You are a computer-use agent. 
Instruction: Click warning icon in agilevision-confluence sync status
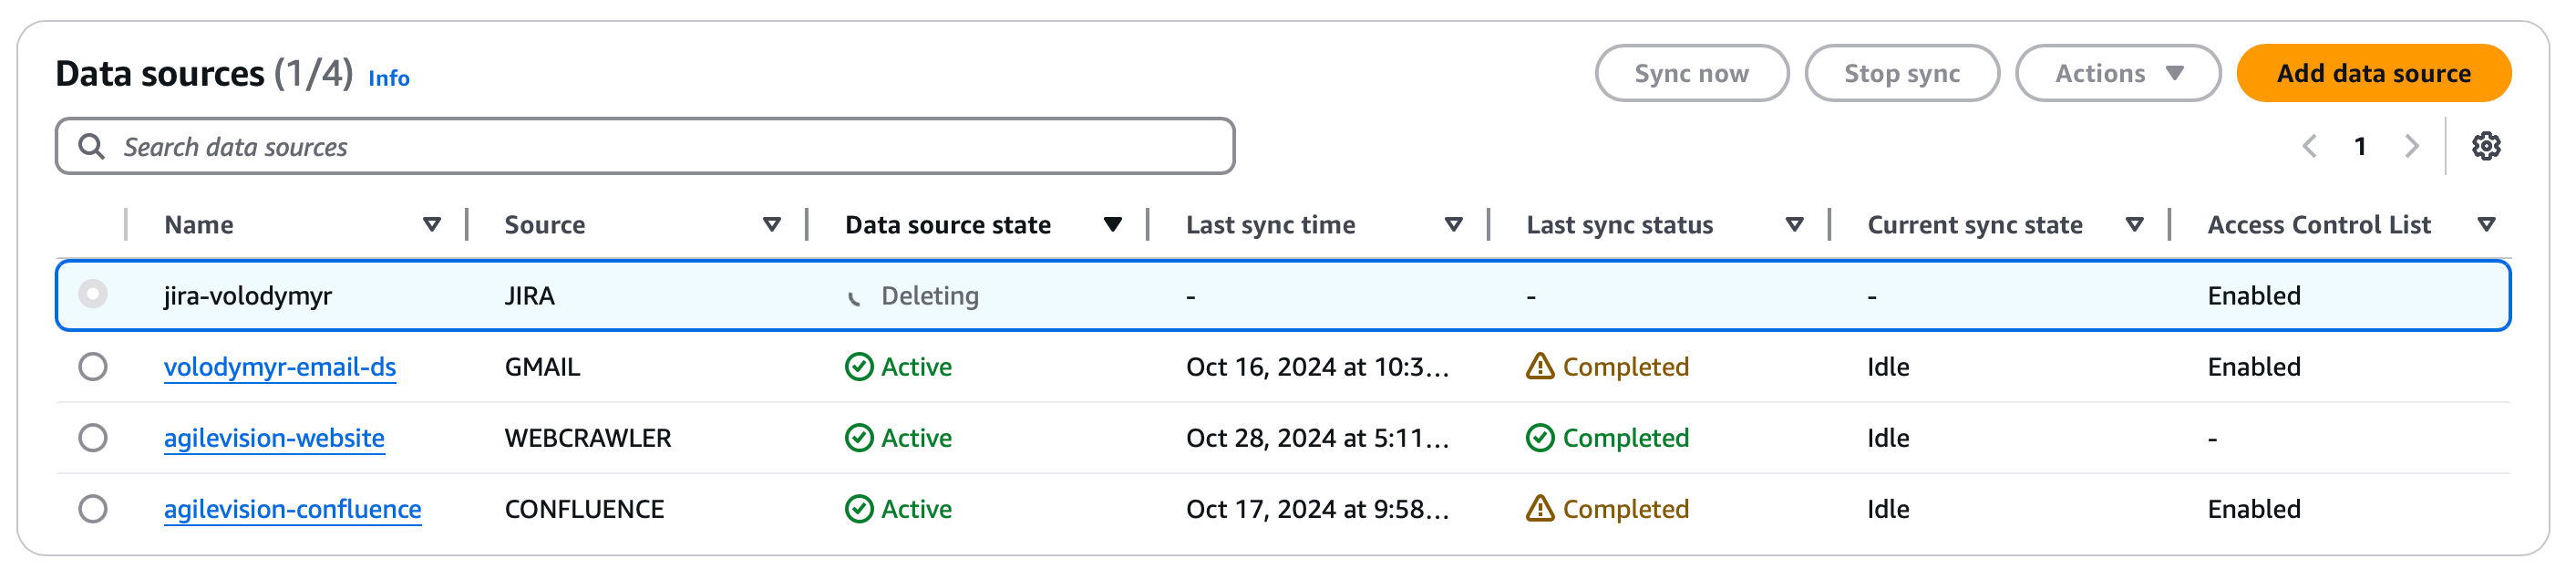(x=1540, y=509)
